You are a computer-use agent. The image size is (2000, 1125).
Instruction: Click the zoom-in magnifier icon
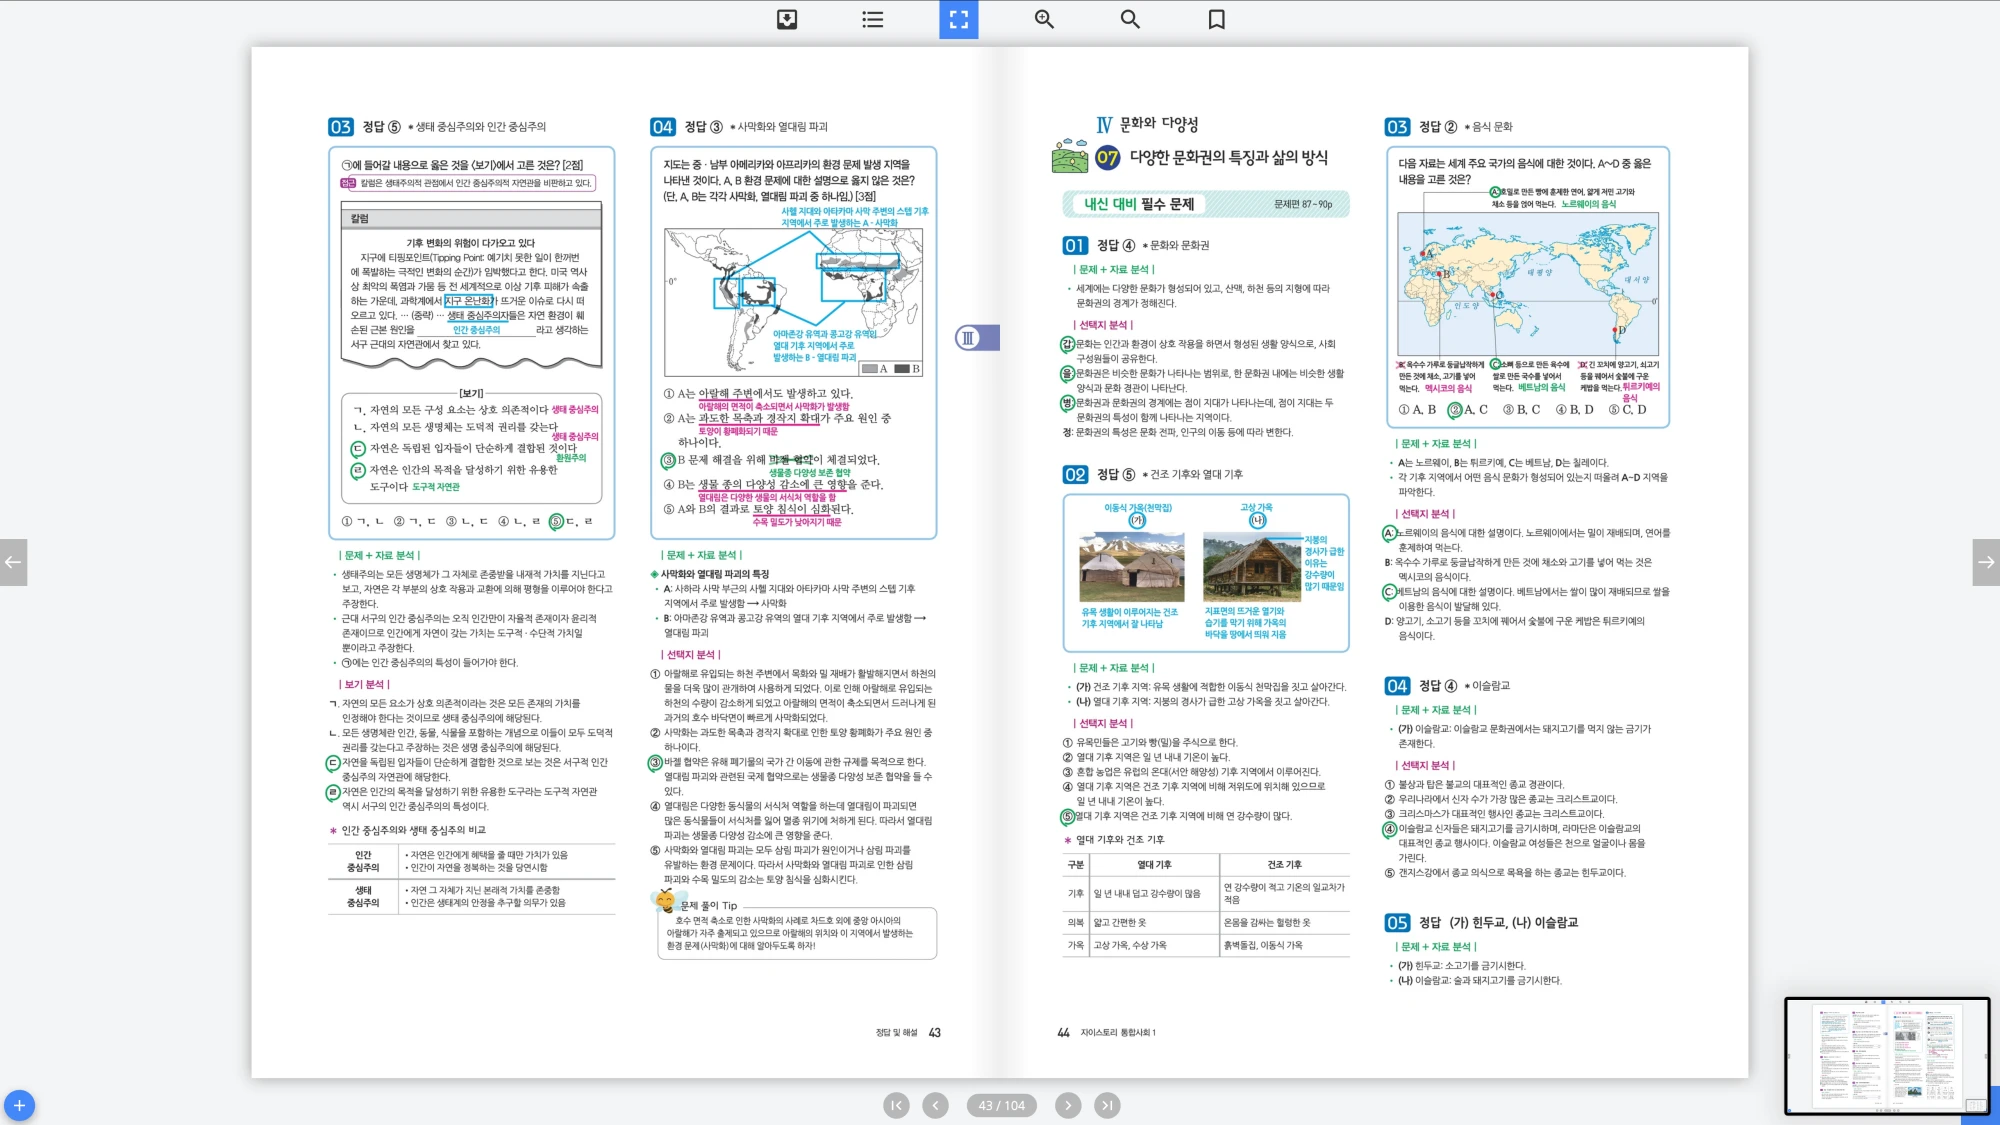coord(1044,19)
